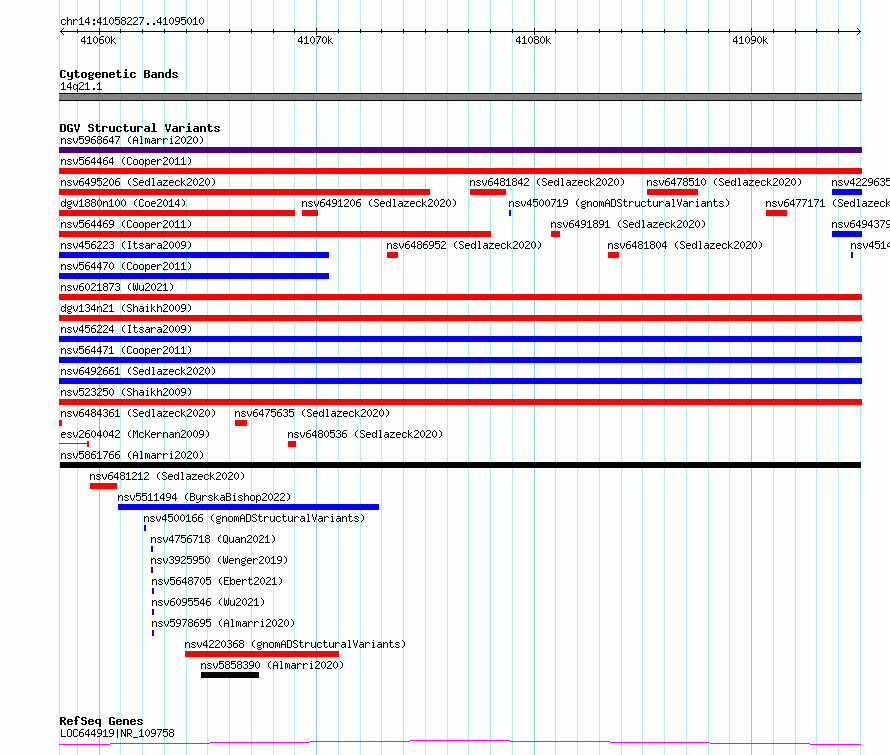
Task: Click the black nsv5858390 variant bar
Action: coord(230,675)
